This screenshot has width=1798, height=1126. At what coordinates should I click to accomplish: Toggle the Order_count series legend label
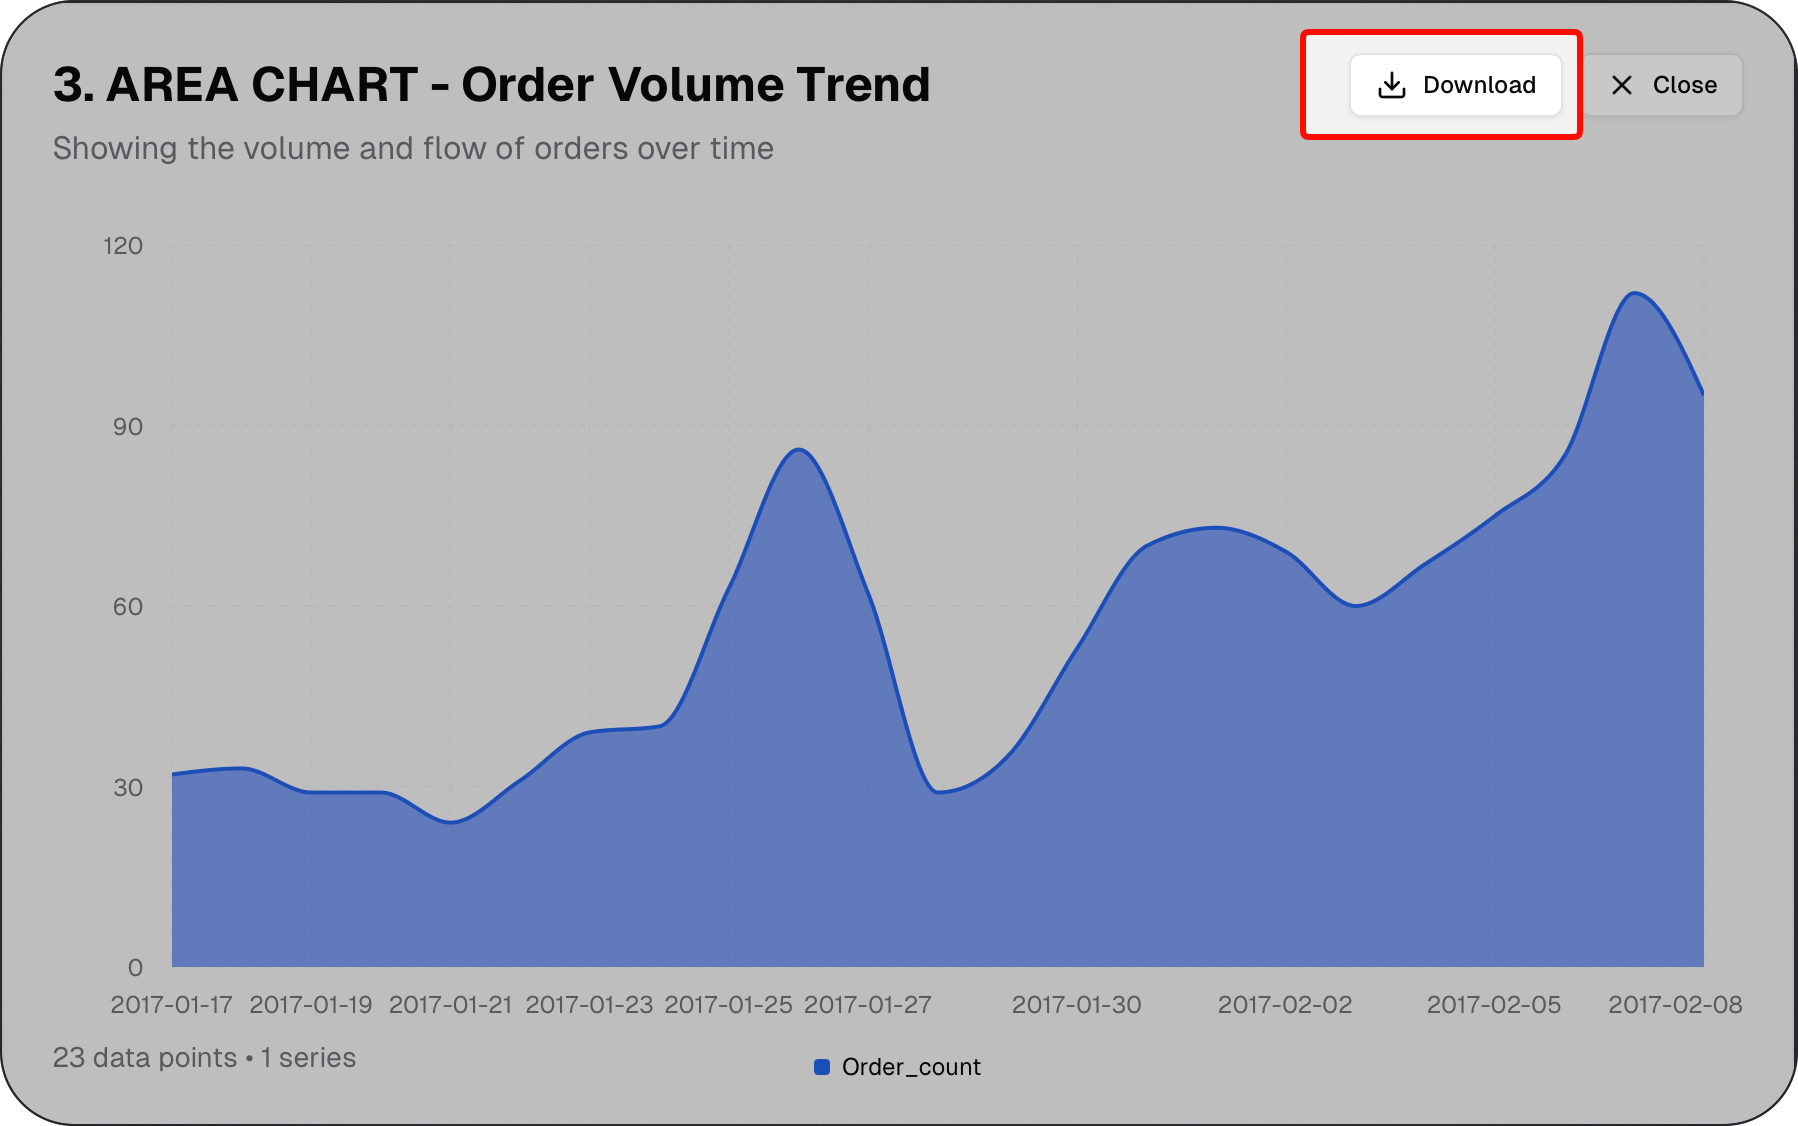tap(911, 1067)
